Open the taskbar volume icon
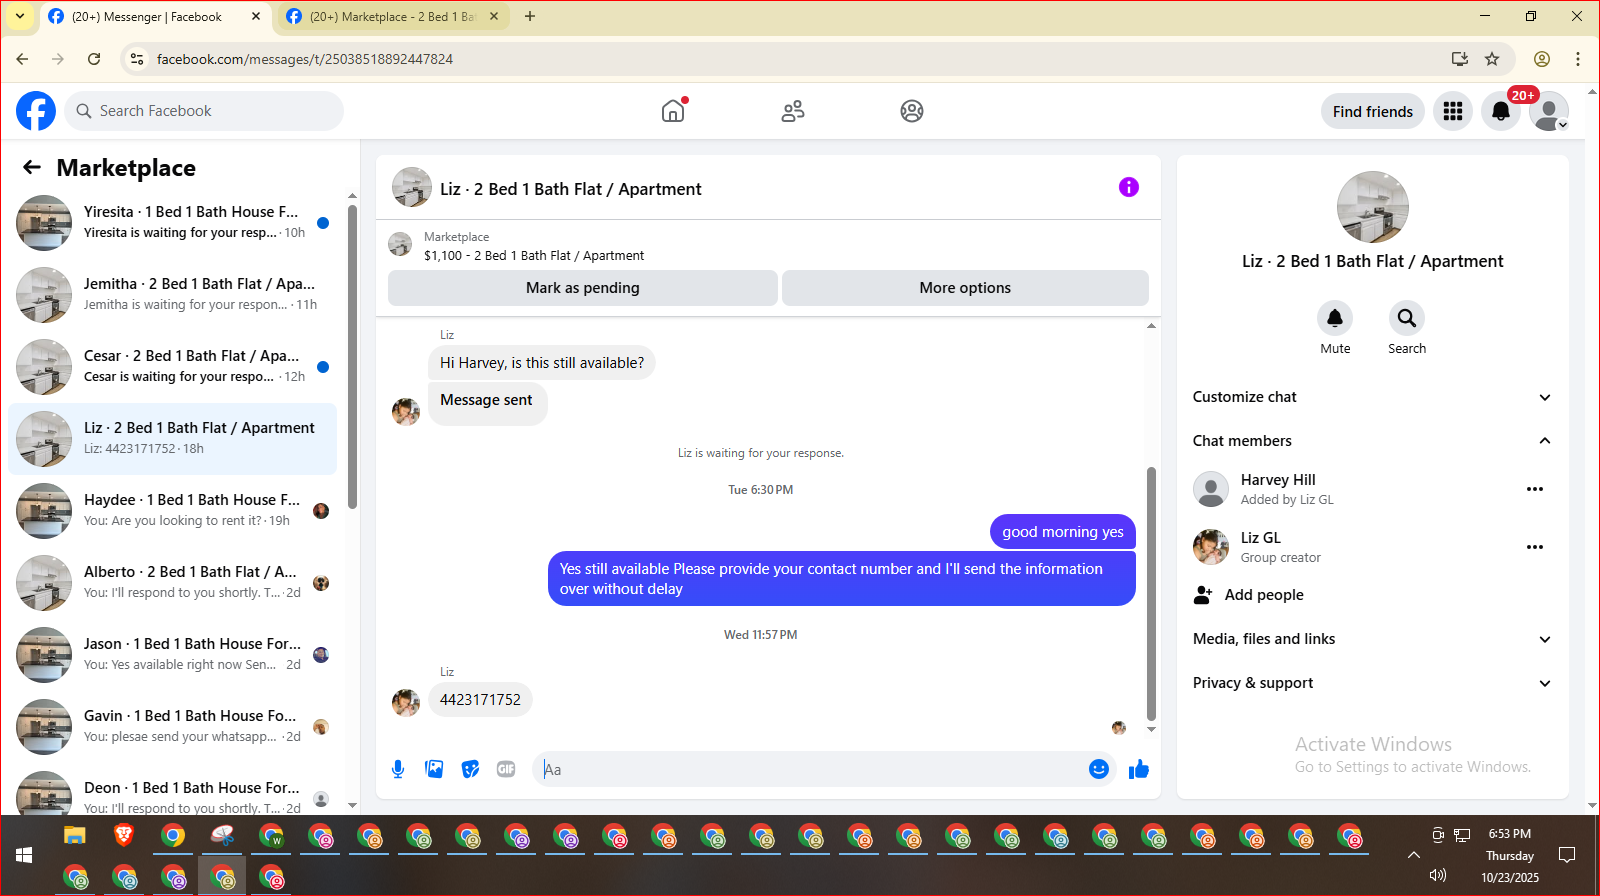1600x896 pixels. pyautogui.click(x=1438, y=875)
